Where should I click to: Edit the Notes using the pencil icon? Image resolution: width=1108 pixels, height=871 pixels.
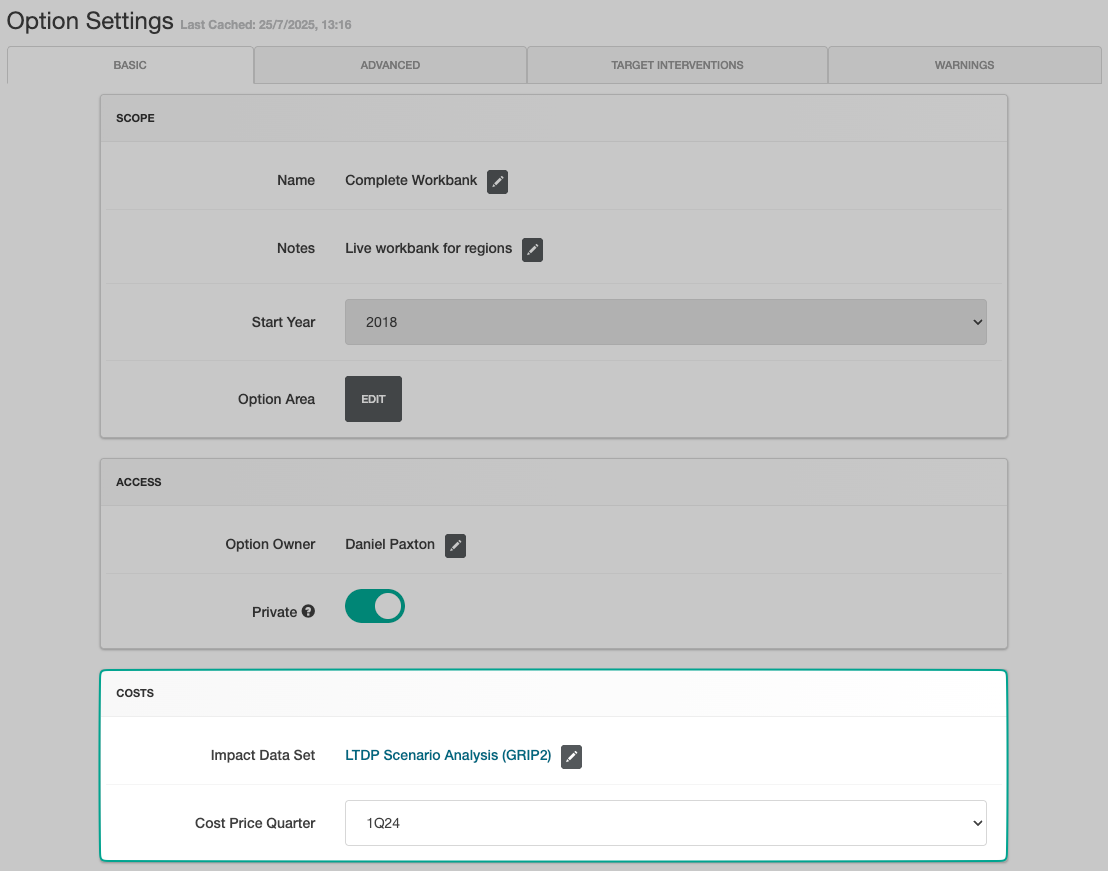pyautogui.click(x=531, y=249)
